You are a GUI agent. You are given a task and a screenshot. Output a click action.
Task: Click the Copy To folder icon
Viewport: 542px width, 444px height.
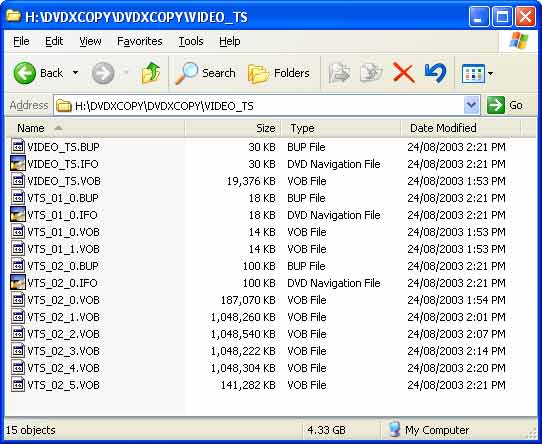(x=371, y=73)
